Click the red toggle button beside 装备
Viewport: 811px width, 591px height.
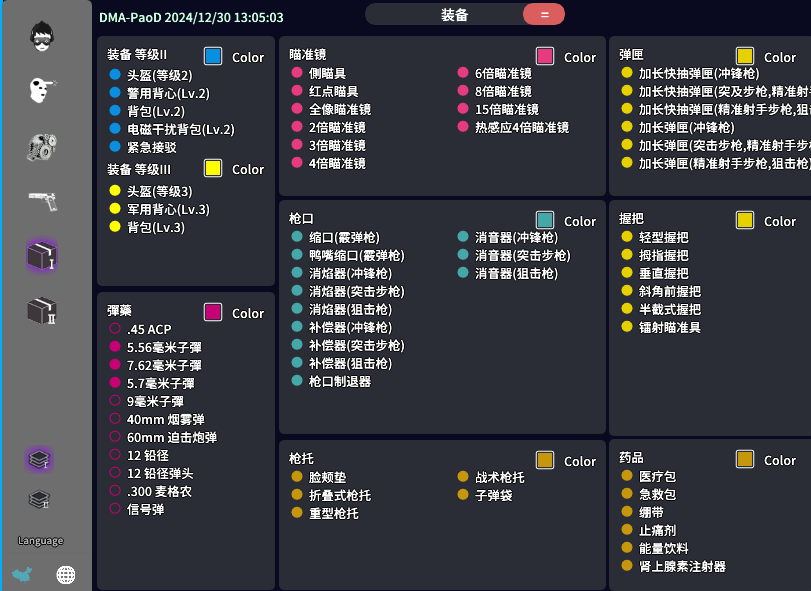(544, 14)
